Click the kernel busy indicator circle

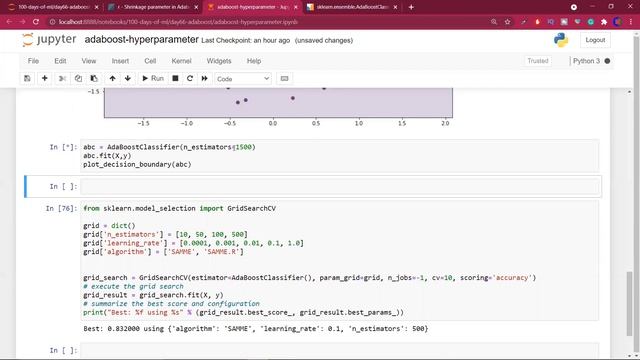607,61
